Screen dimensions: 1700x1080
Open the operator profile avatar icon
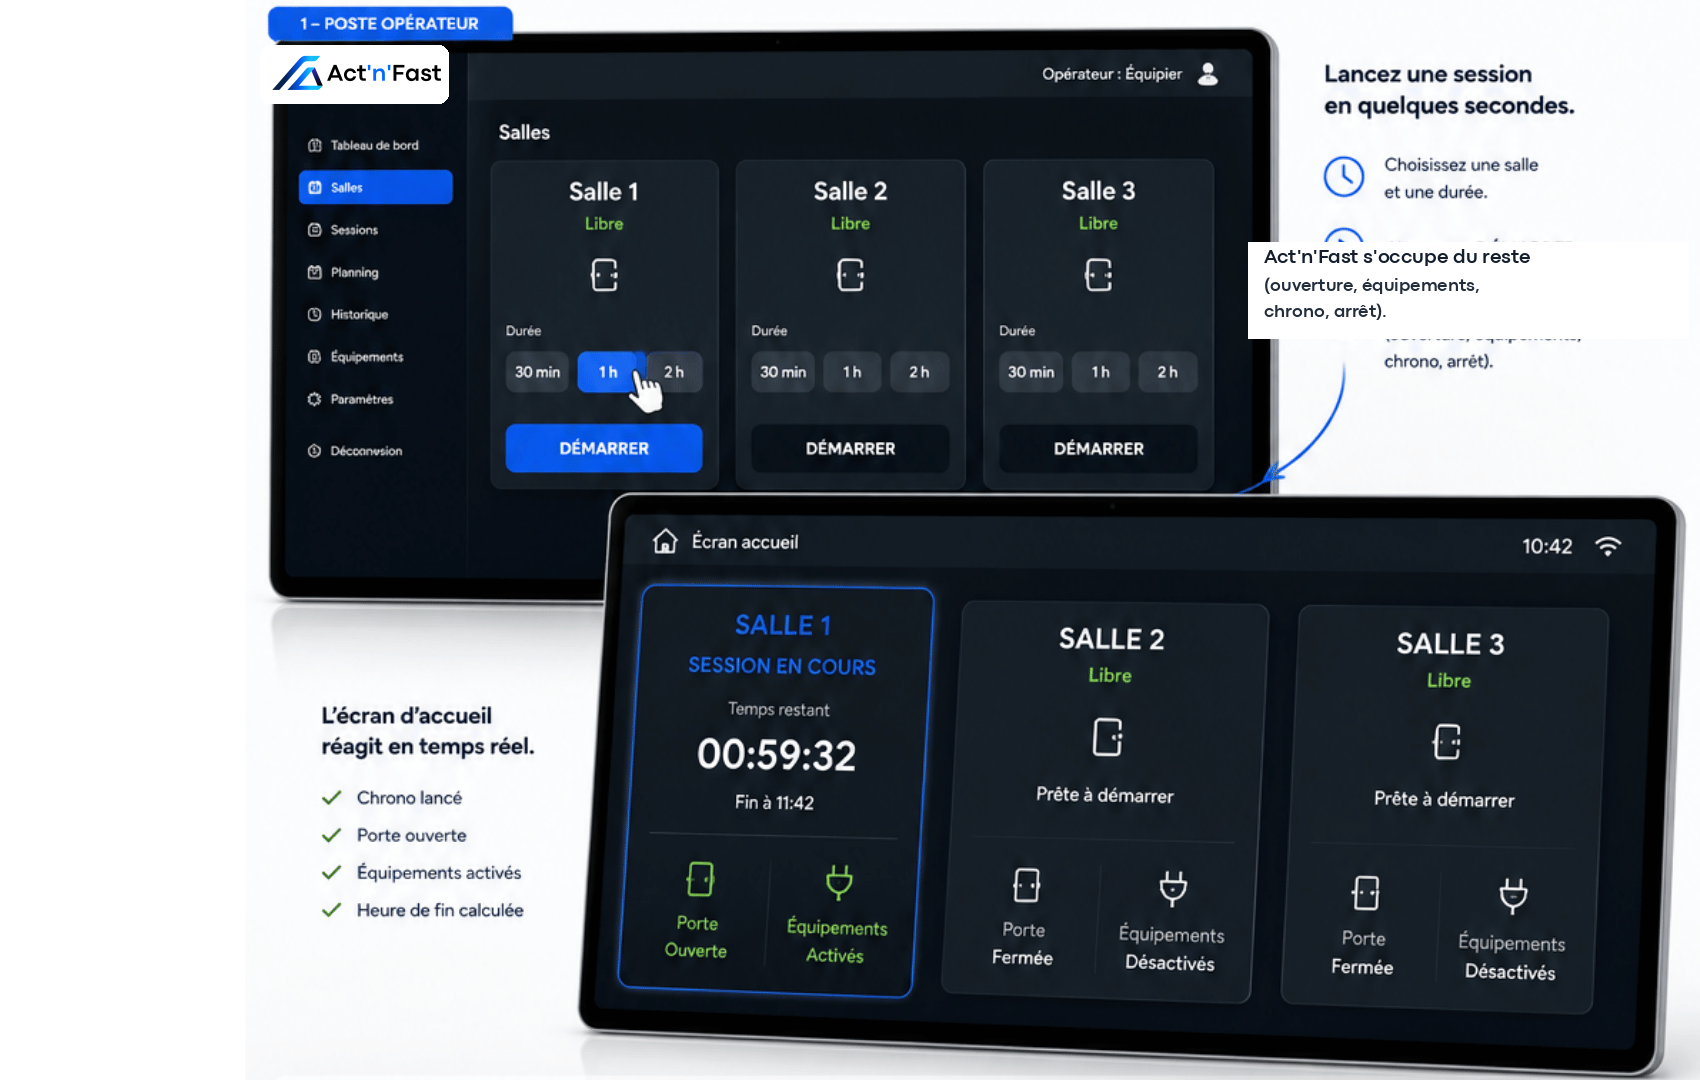(1208, 74)
